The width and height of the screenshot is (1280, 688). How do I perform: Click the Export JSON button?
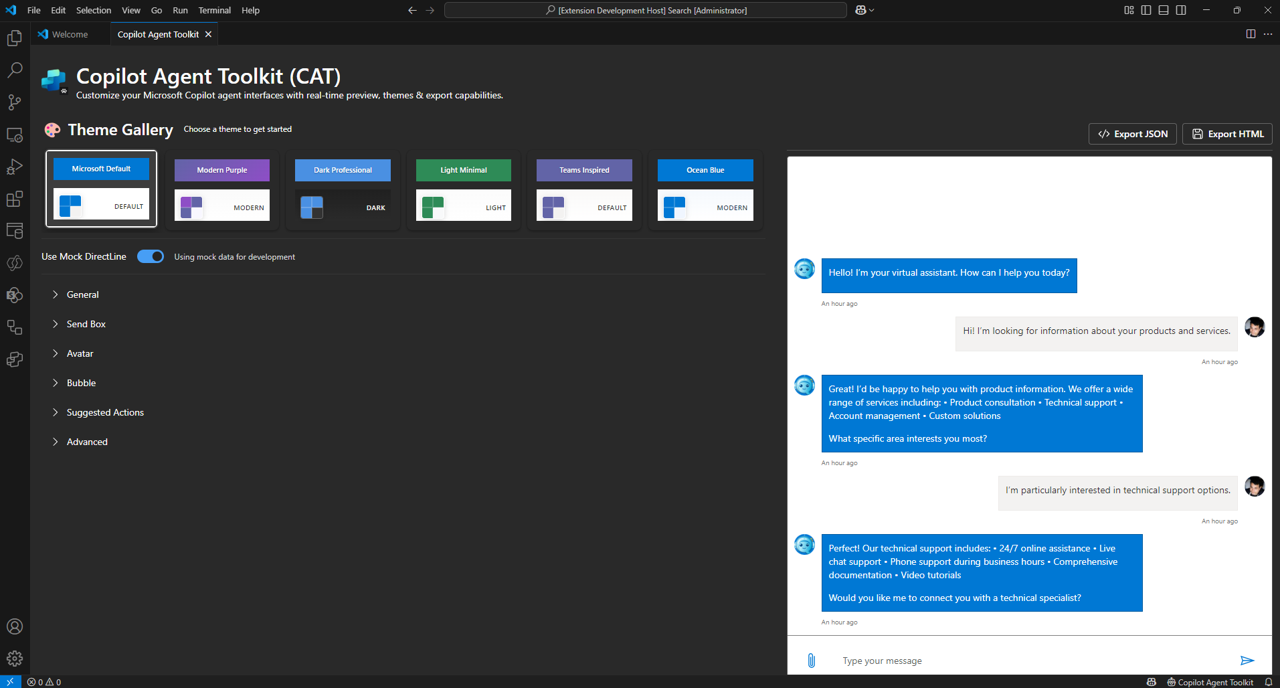coord(1132,134)
